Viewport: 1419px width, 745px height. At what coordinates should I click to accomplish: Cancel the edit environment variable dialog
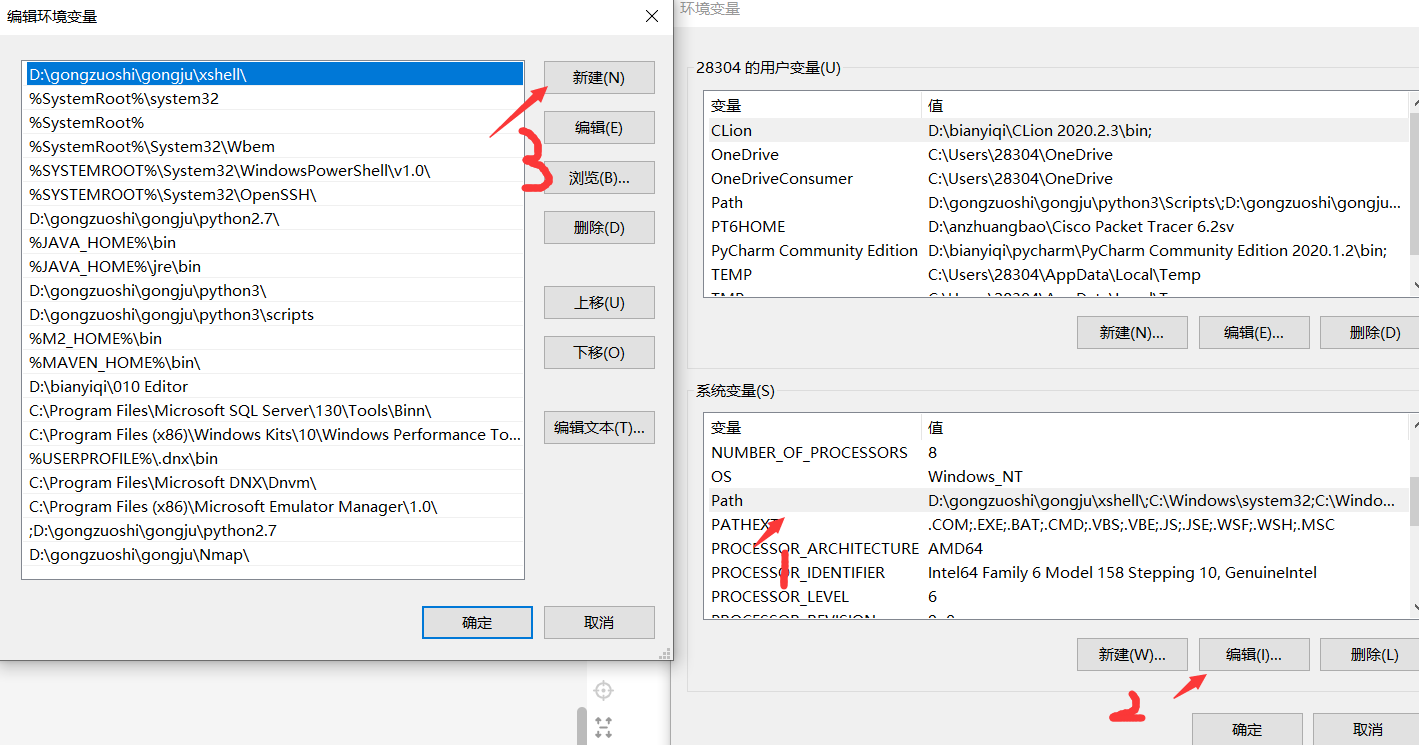(599, 622)
